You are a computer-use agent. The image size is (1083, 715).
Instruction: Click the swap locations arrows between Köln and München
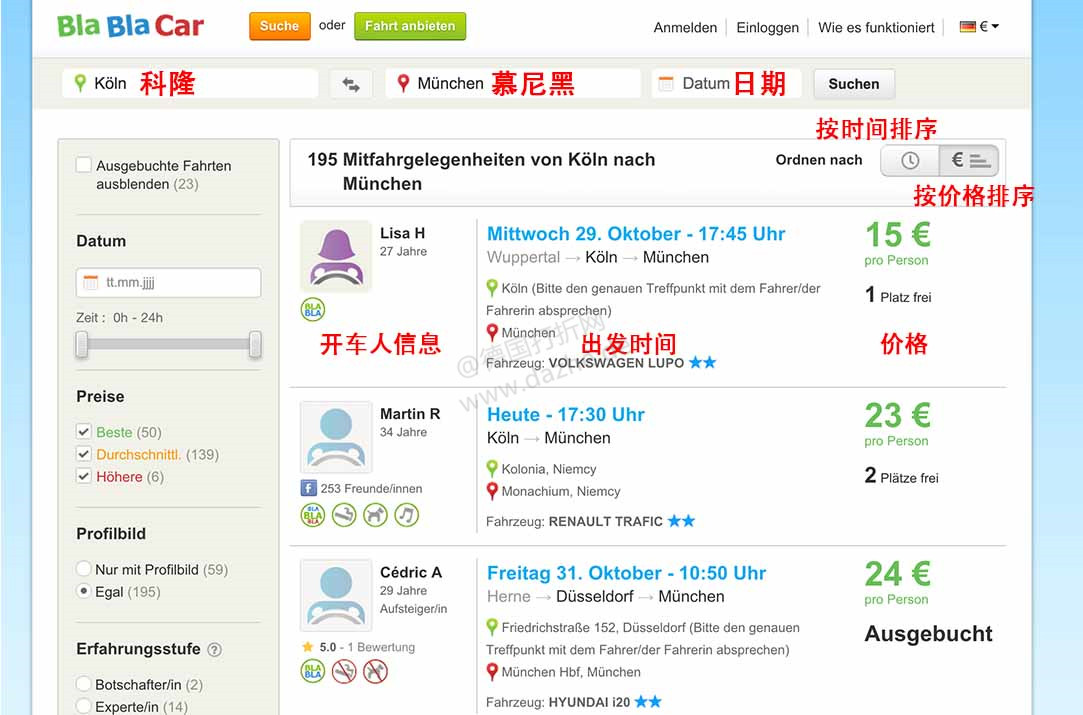point(350,84)
